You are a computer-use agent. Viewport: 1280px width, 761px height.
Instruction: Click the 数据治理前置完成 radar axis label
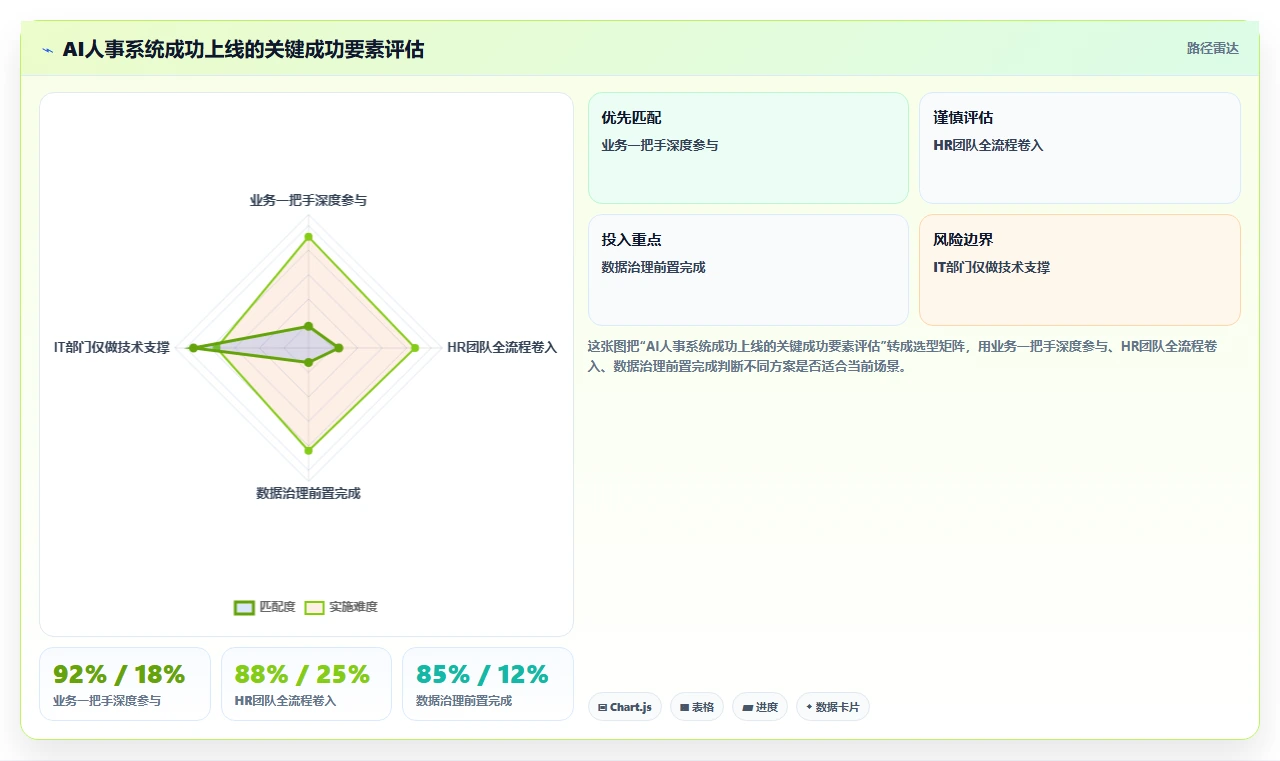pyautogui.click(x=308, y=493)
